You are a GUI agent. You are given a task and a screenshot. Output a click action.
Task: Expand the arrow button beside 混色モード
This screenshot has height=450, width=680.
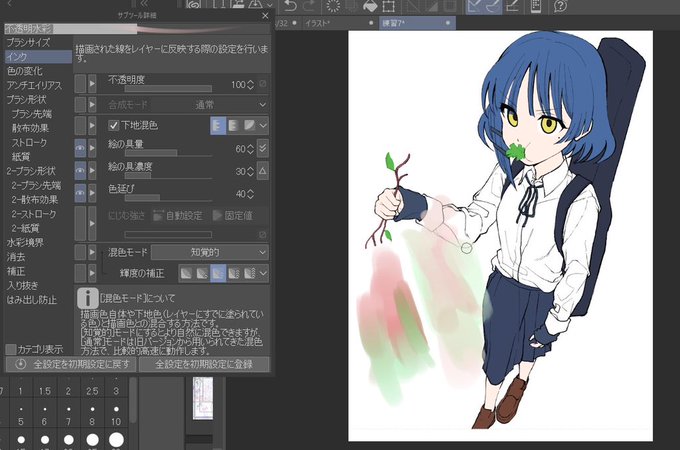(92, 252)
